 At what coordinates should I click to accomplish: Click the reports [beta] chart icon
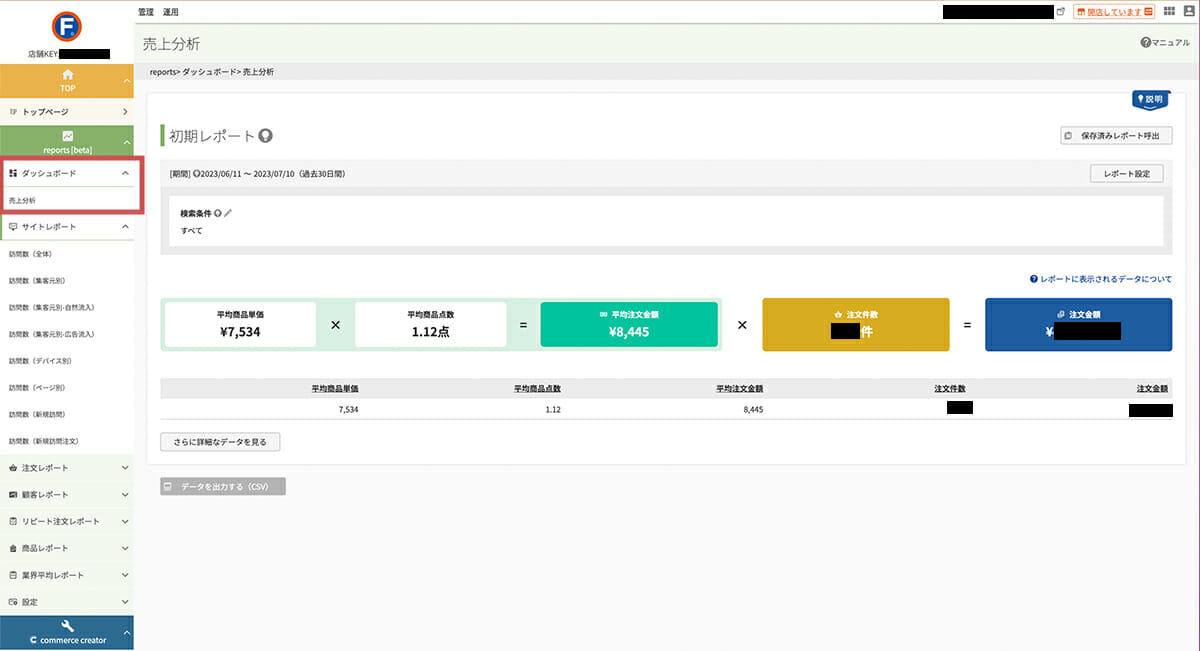[67, 136]
